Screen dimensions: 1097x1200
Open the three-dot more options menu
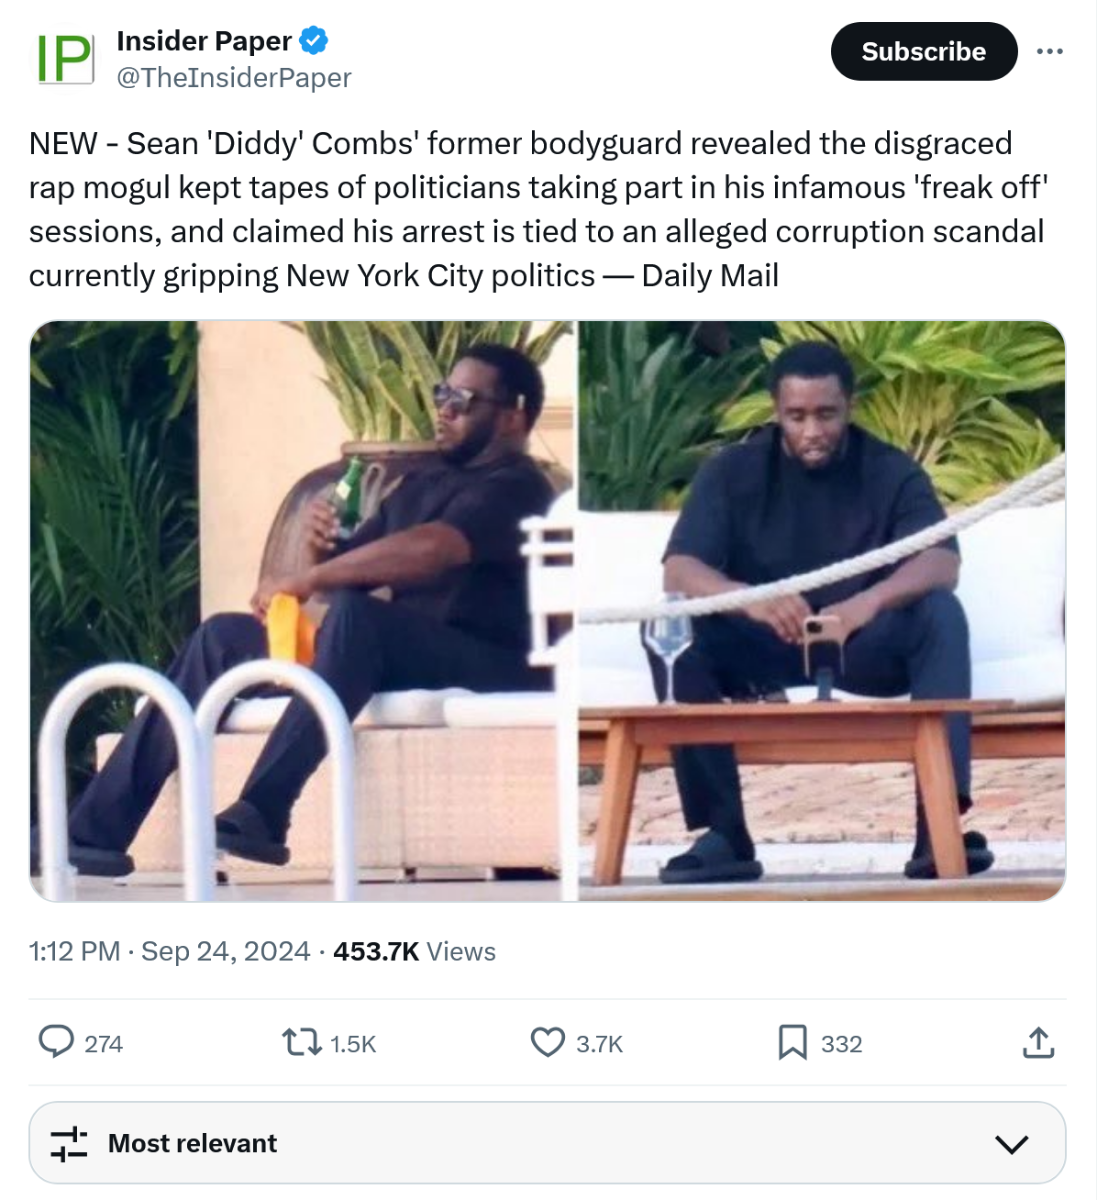[1049, 52]
